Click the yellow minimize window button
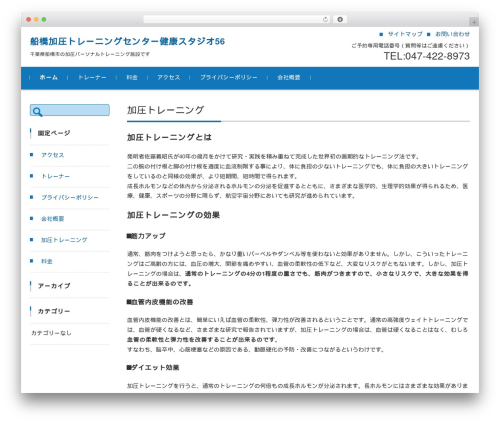The width and height of the screenshot is (500, 423). pyautogui.click(x=36, y=20)
